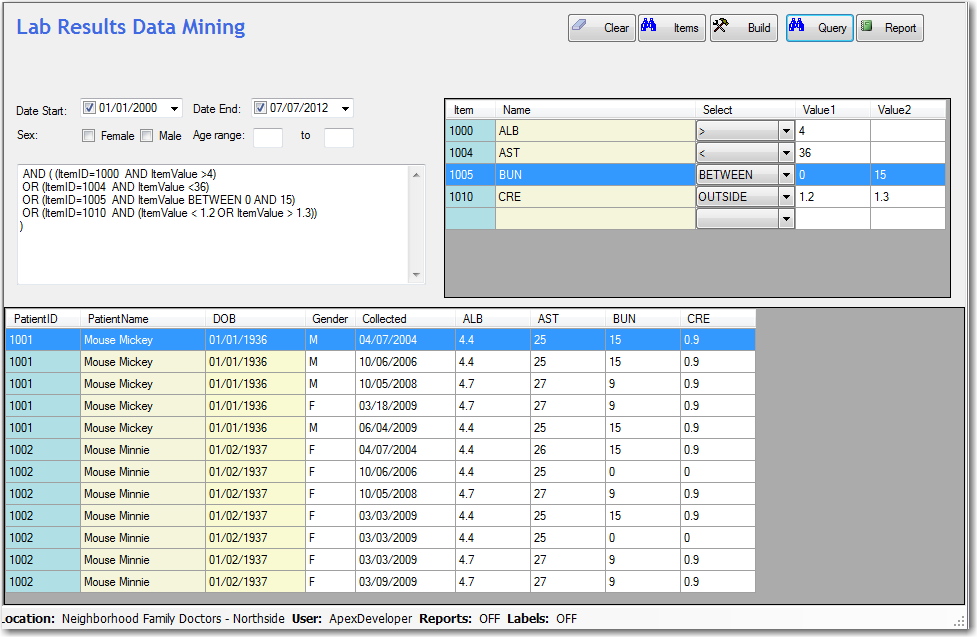Expand the BETWEEN dropdown in BUN row
Viewport: 977px width, 637px height.
pos(786,175)
